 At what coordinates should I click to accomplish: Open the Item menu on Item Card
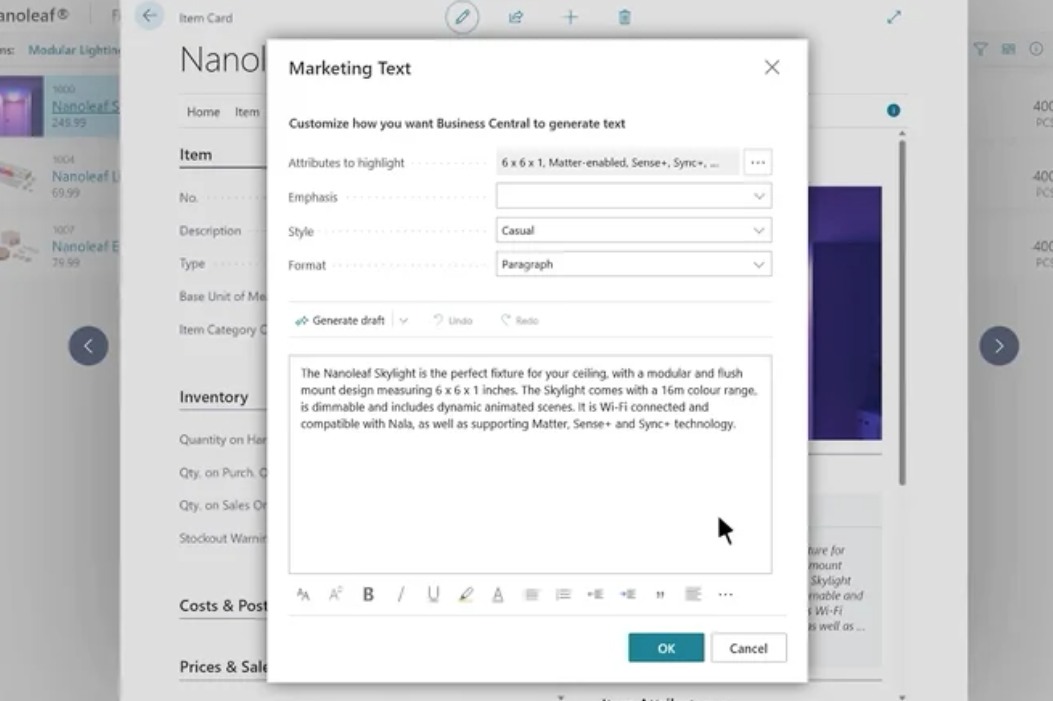click(x=246, y=111)
